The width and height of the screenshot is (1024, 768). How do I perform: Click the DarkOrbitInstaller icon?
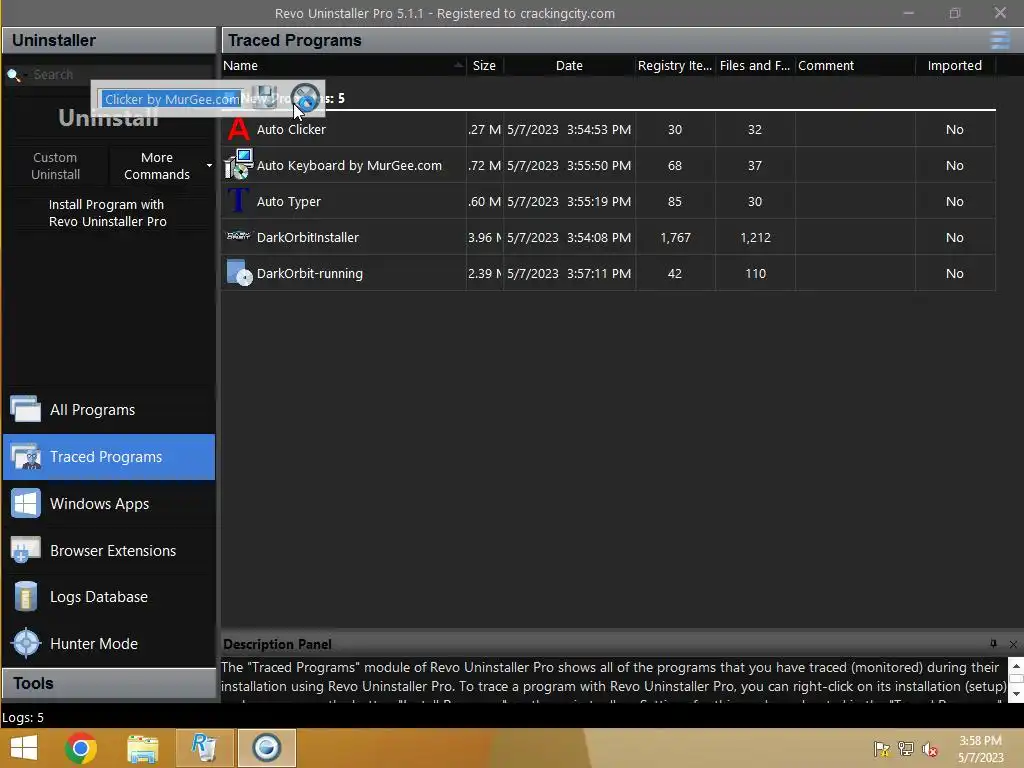pyautogui.click(x=238, y=236)
